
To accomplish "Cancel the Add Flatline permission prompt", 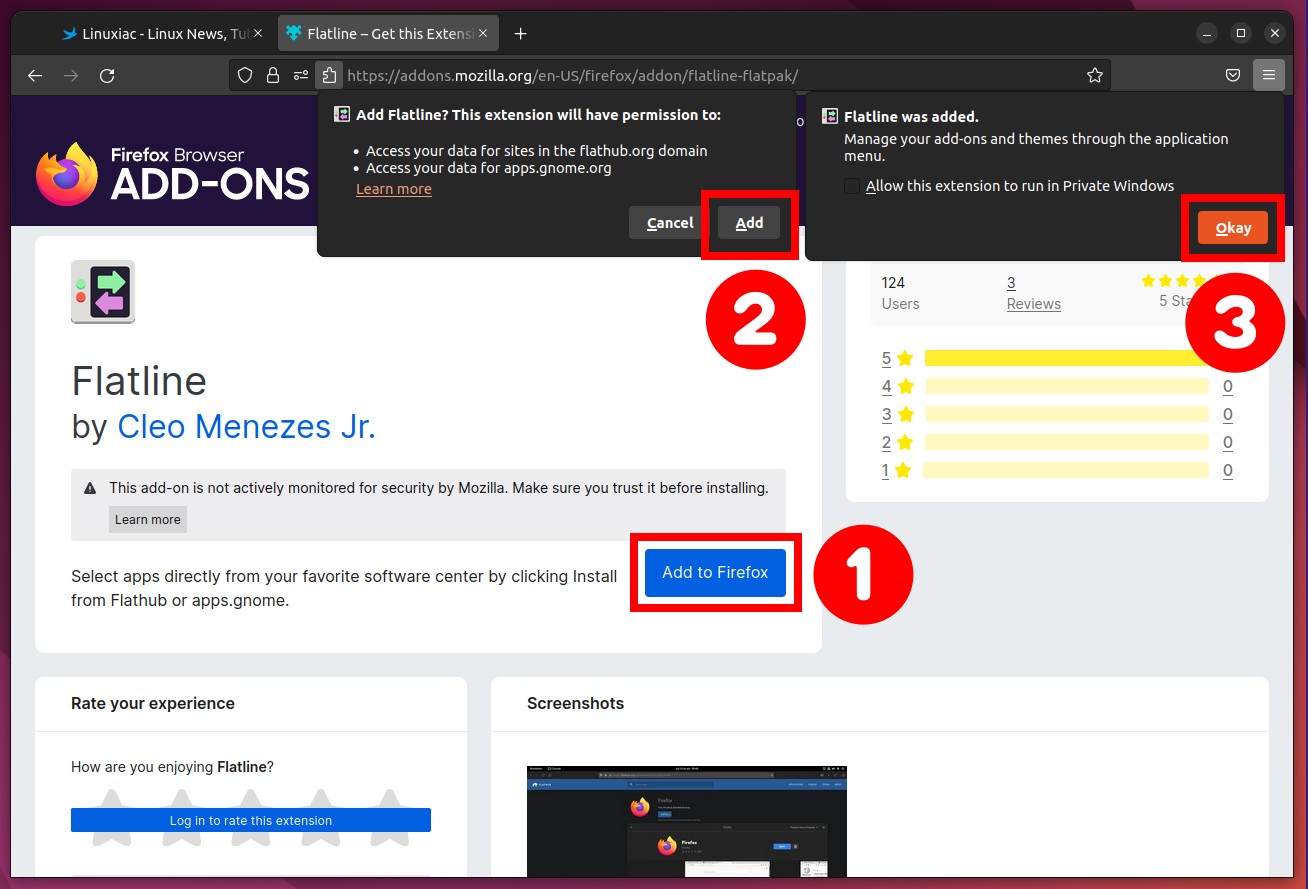I will coord(670,223).
